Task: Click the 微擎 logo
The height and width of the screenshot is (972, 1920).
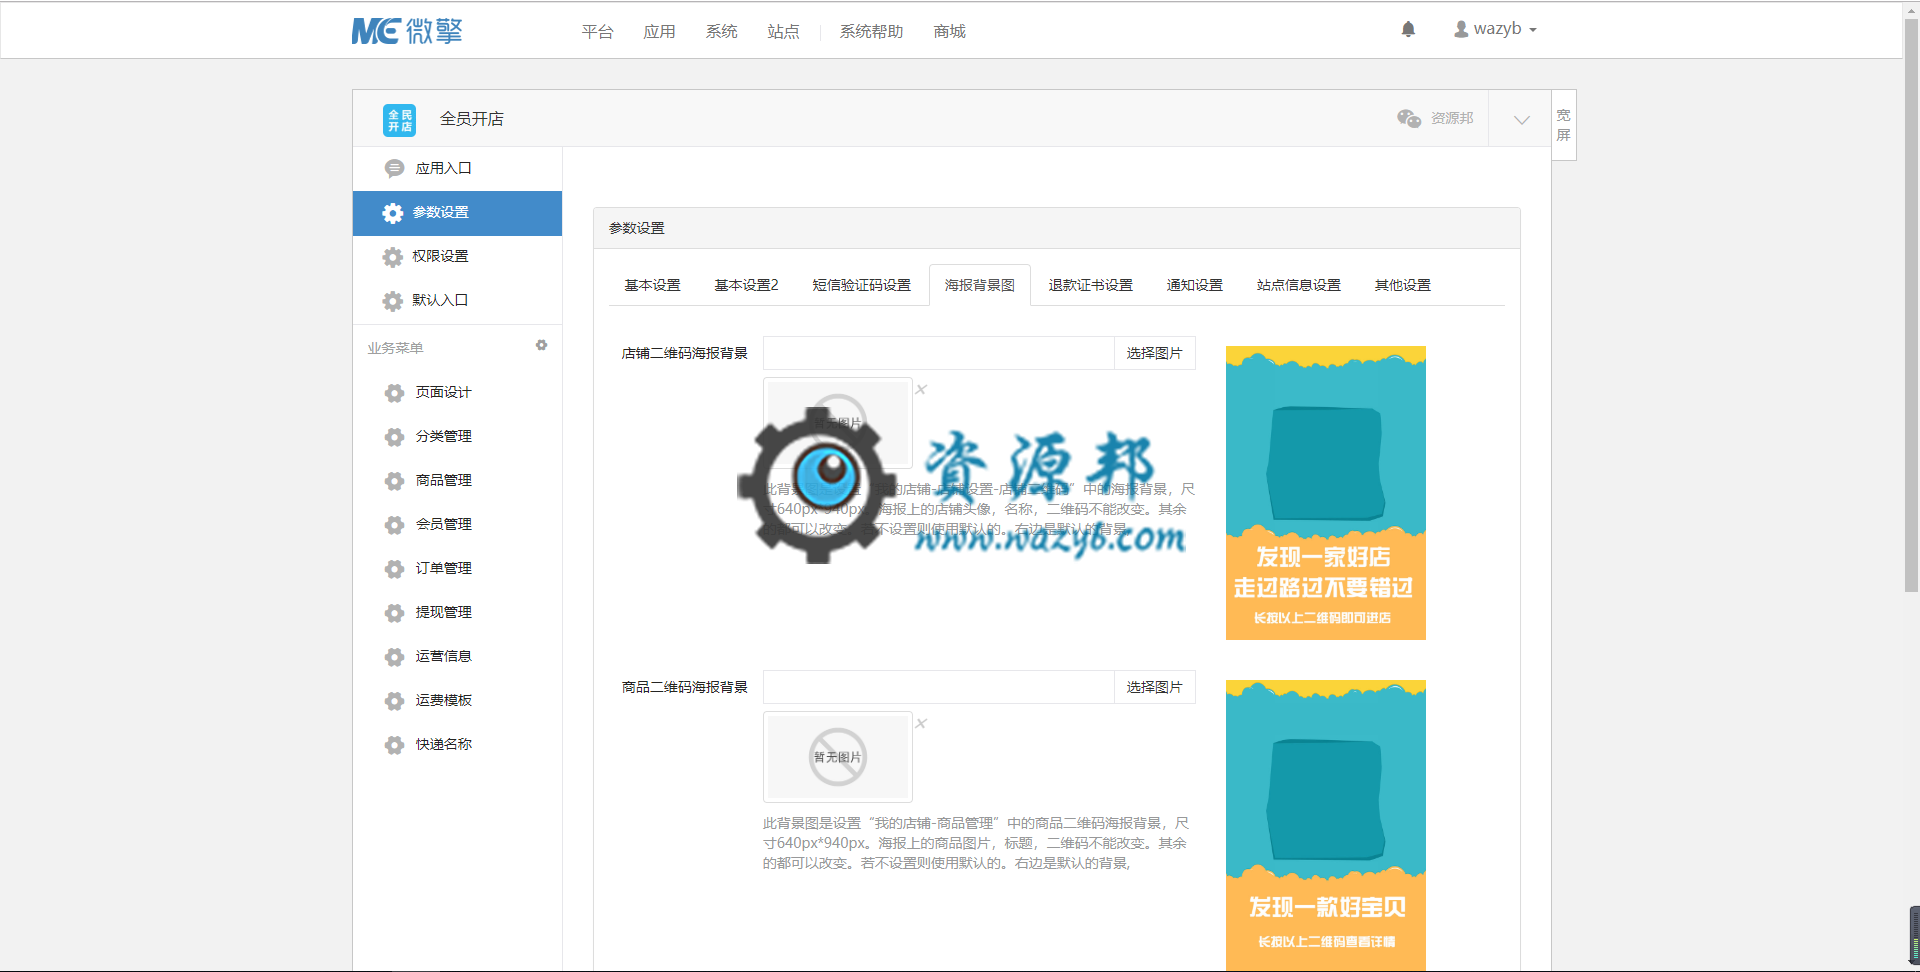Action: (x=407, y=31)
